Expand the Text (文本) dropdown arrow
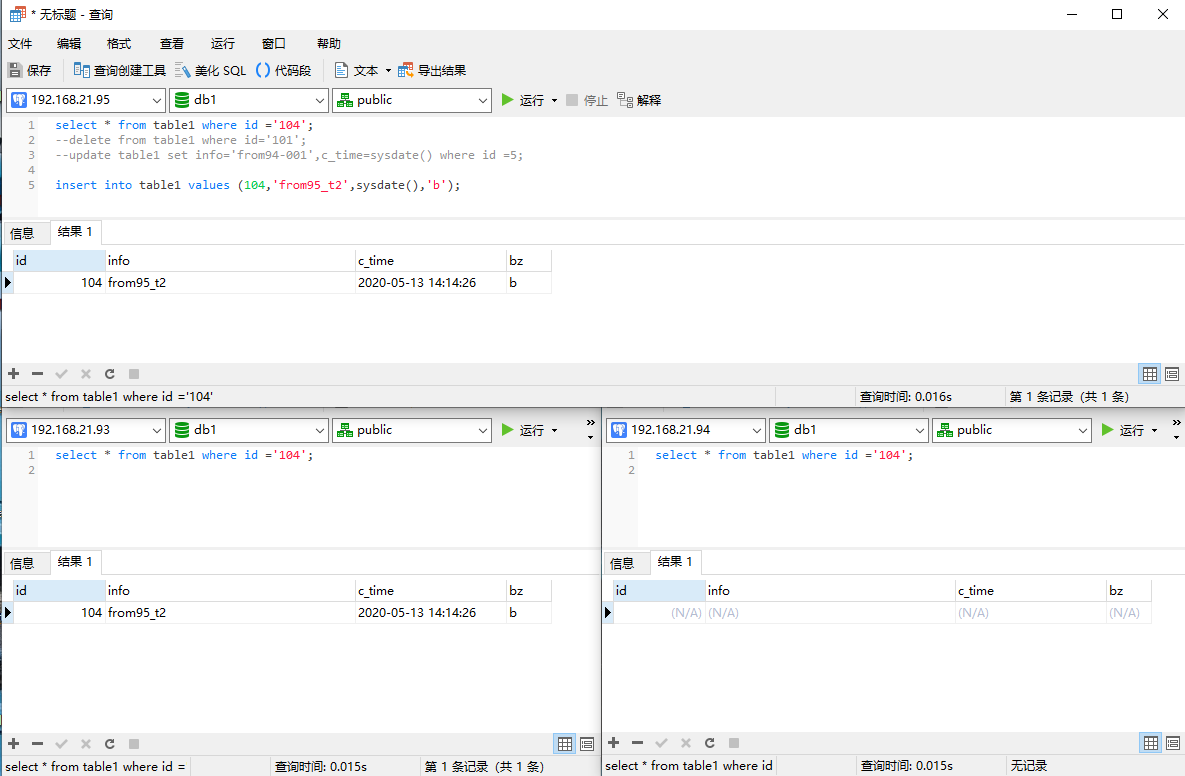Image resolution: width=1185 pixels, height=776 pixels. (388, 71)
